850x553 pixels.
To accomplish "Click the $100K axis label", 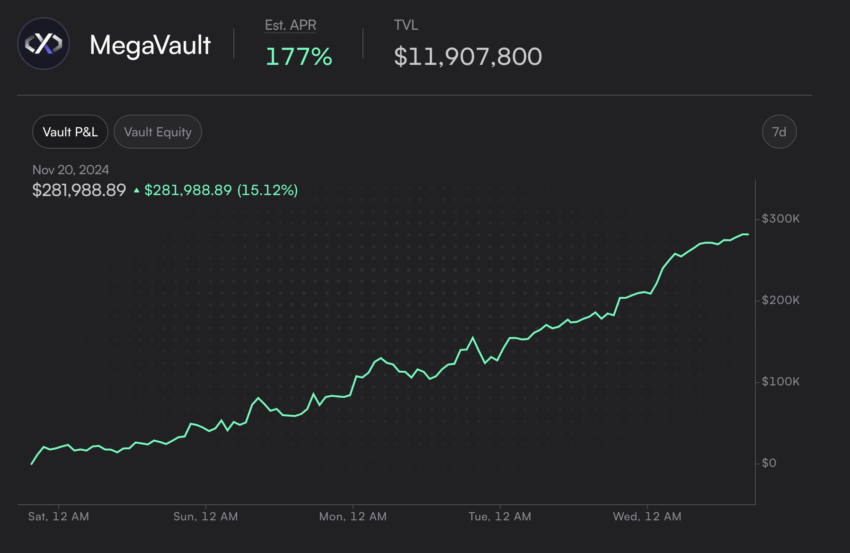I will pyautogui.click(x=781, y=382).
